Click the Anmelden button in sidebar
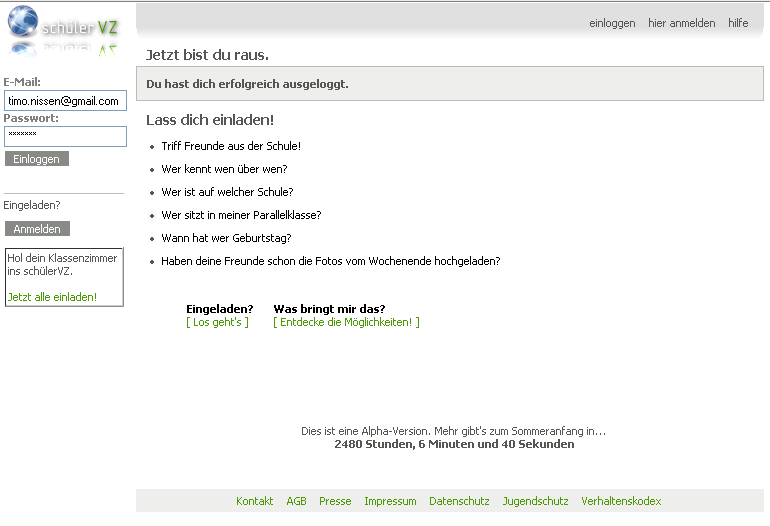The width and height of the screenshot is (770, 526). click(x=37, y=228)
